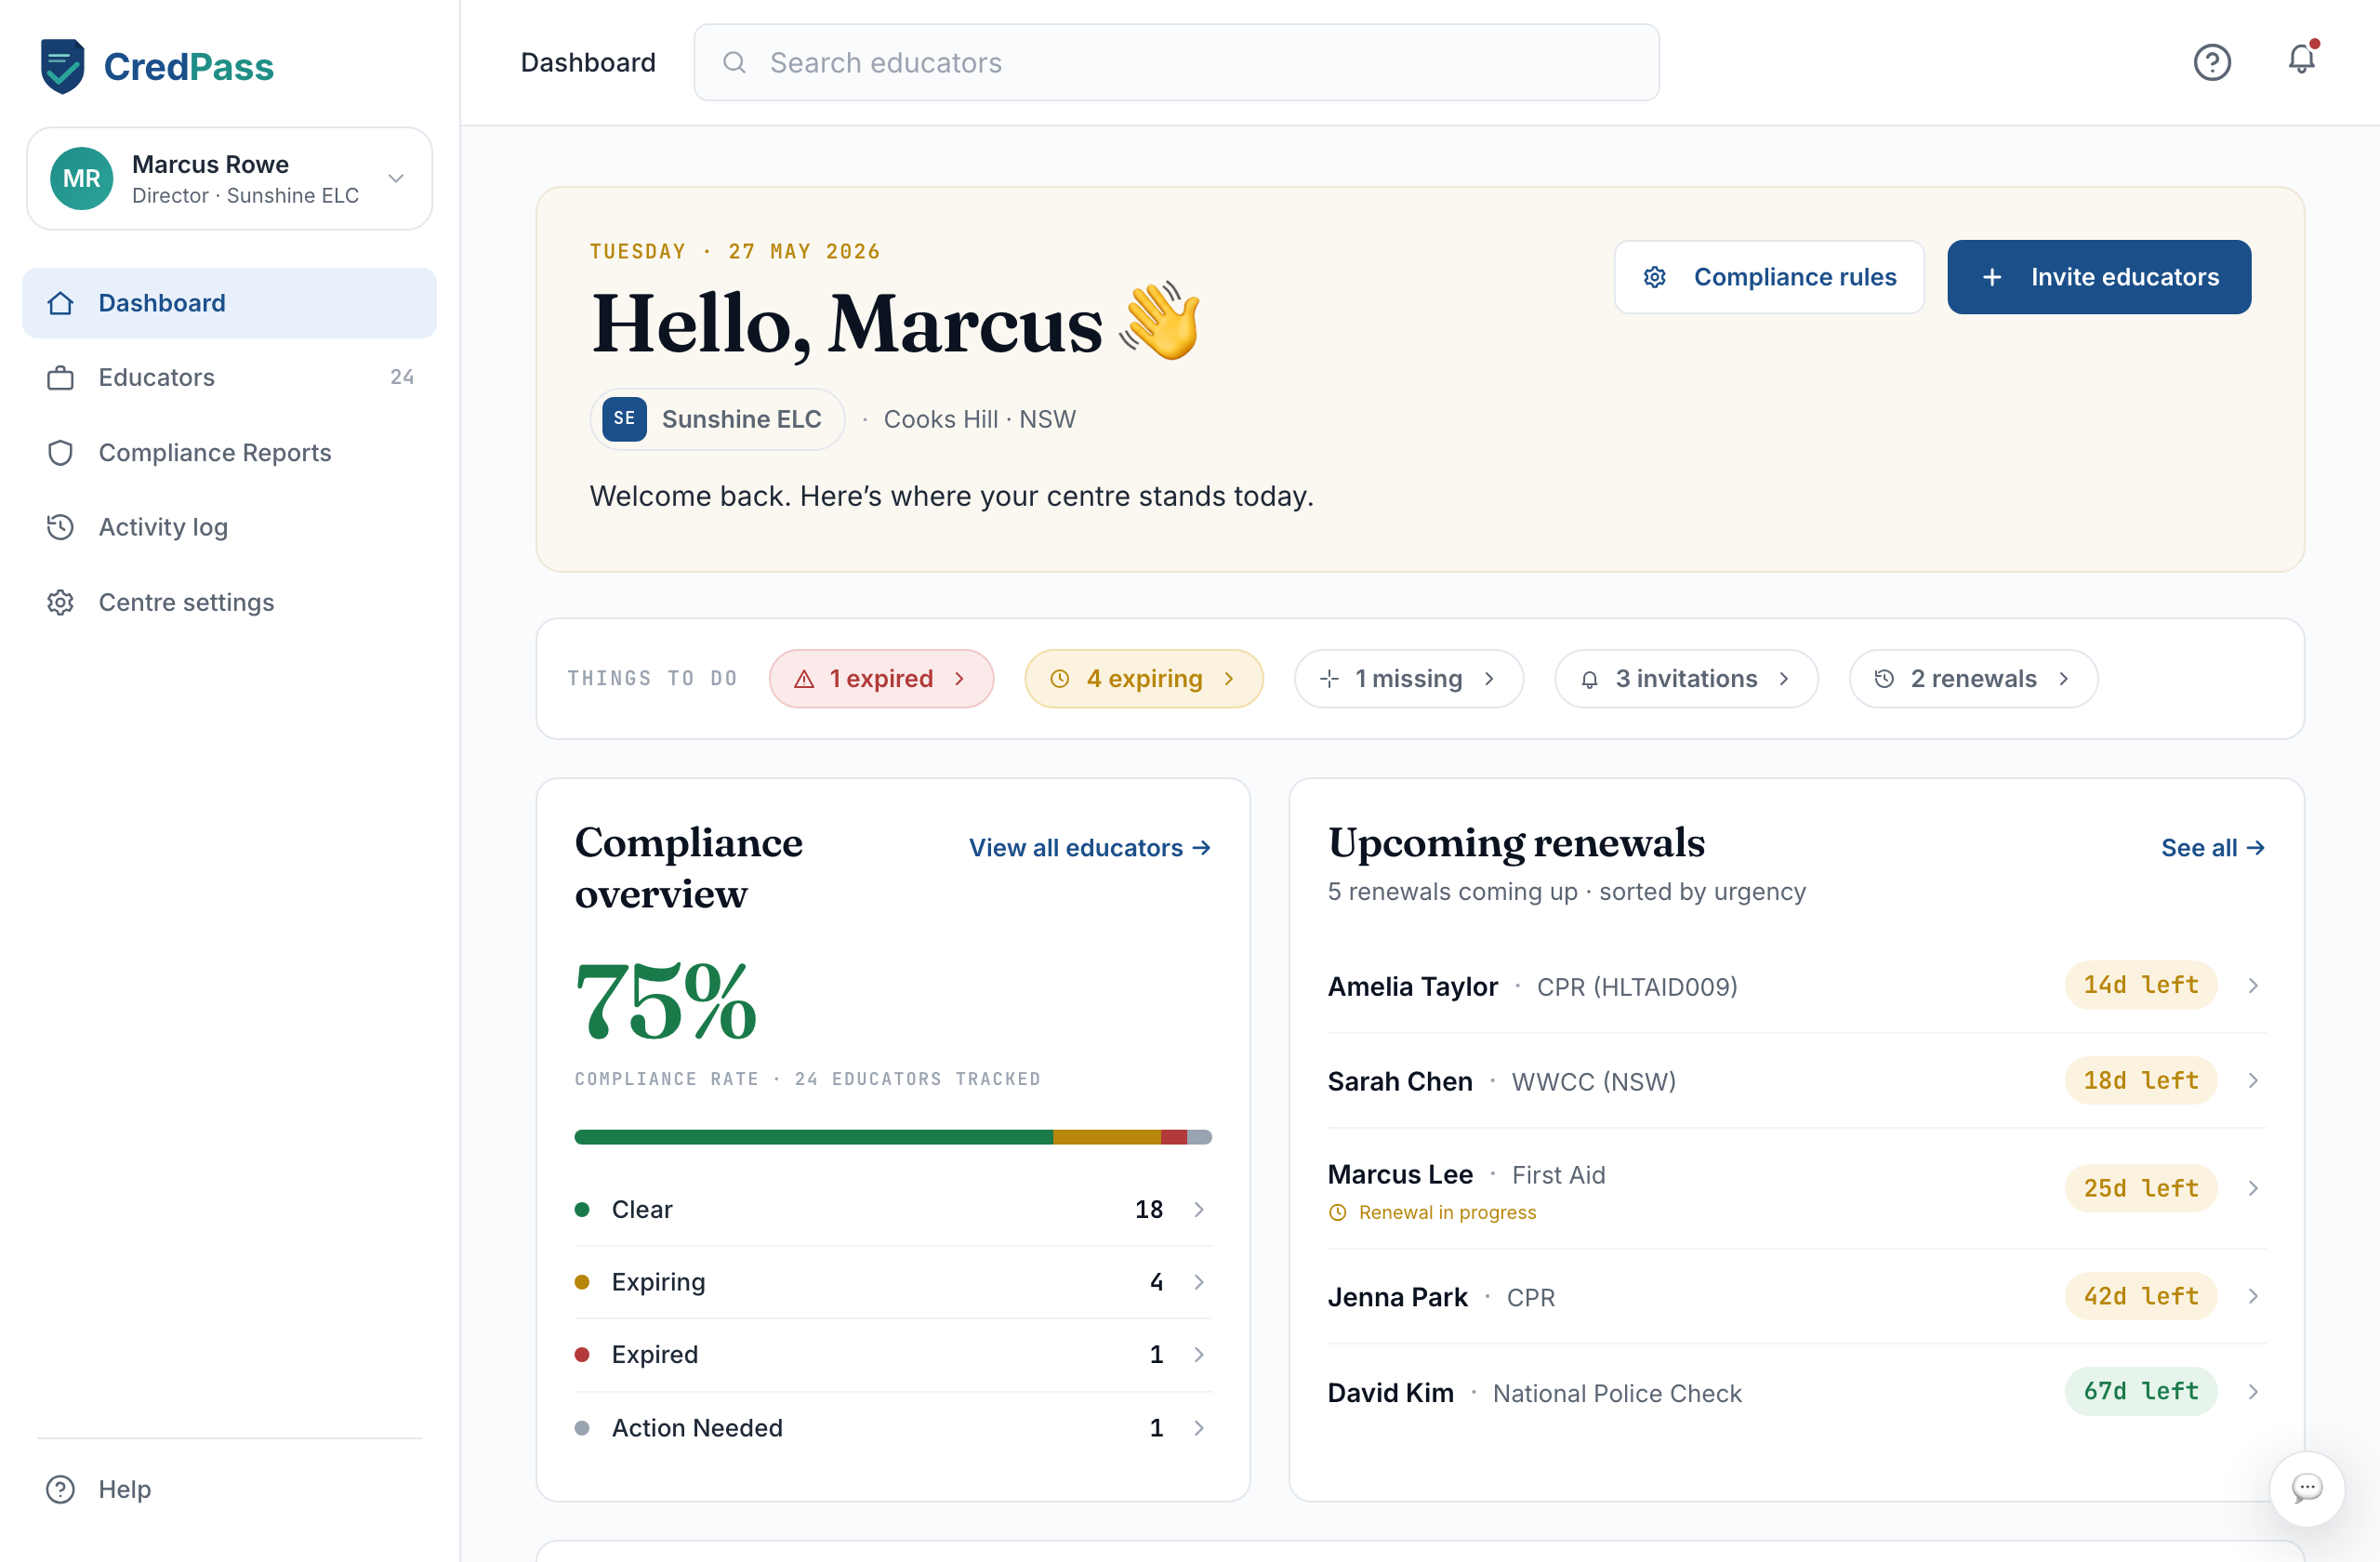Focus the Search educators field

(1176, 62)
